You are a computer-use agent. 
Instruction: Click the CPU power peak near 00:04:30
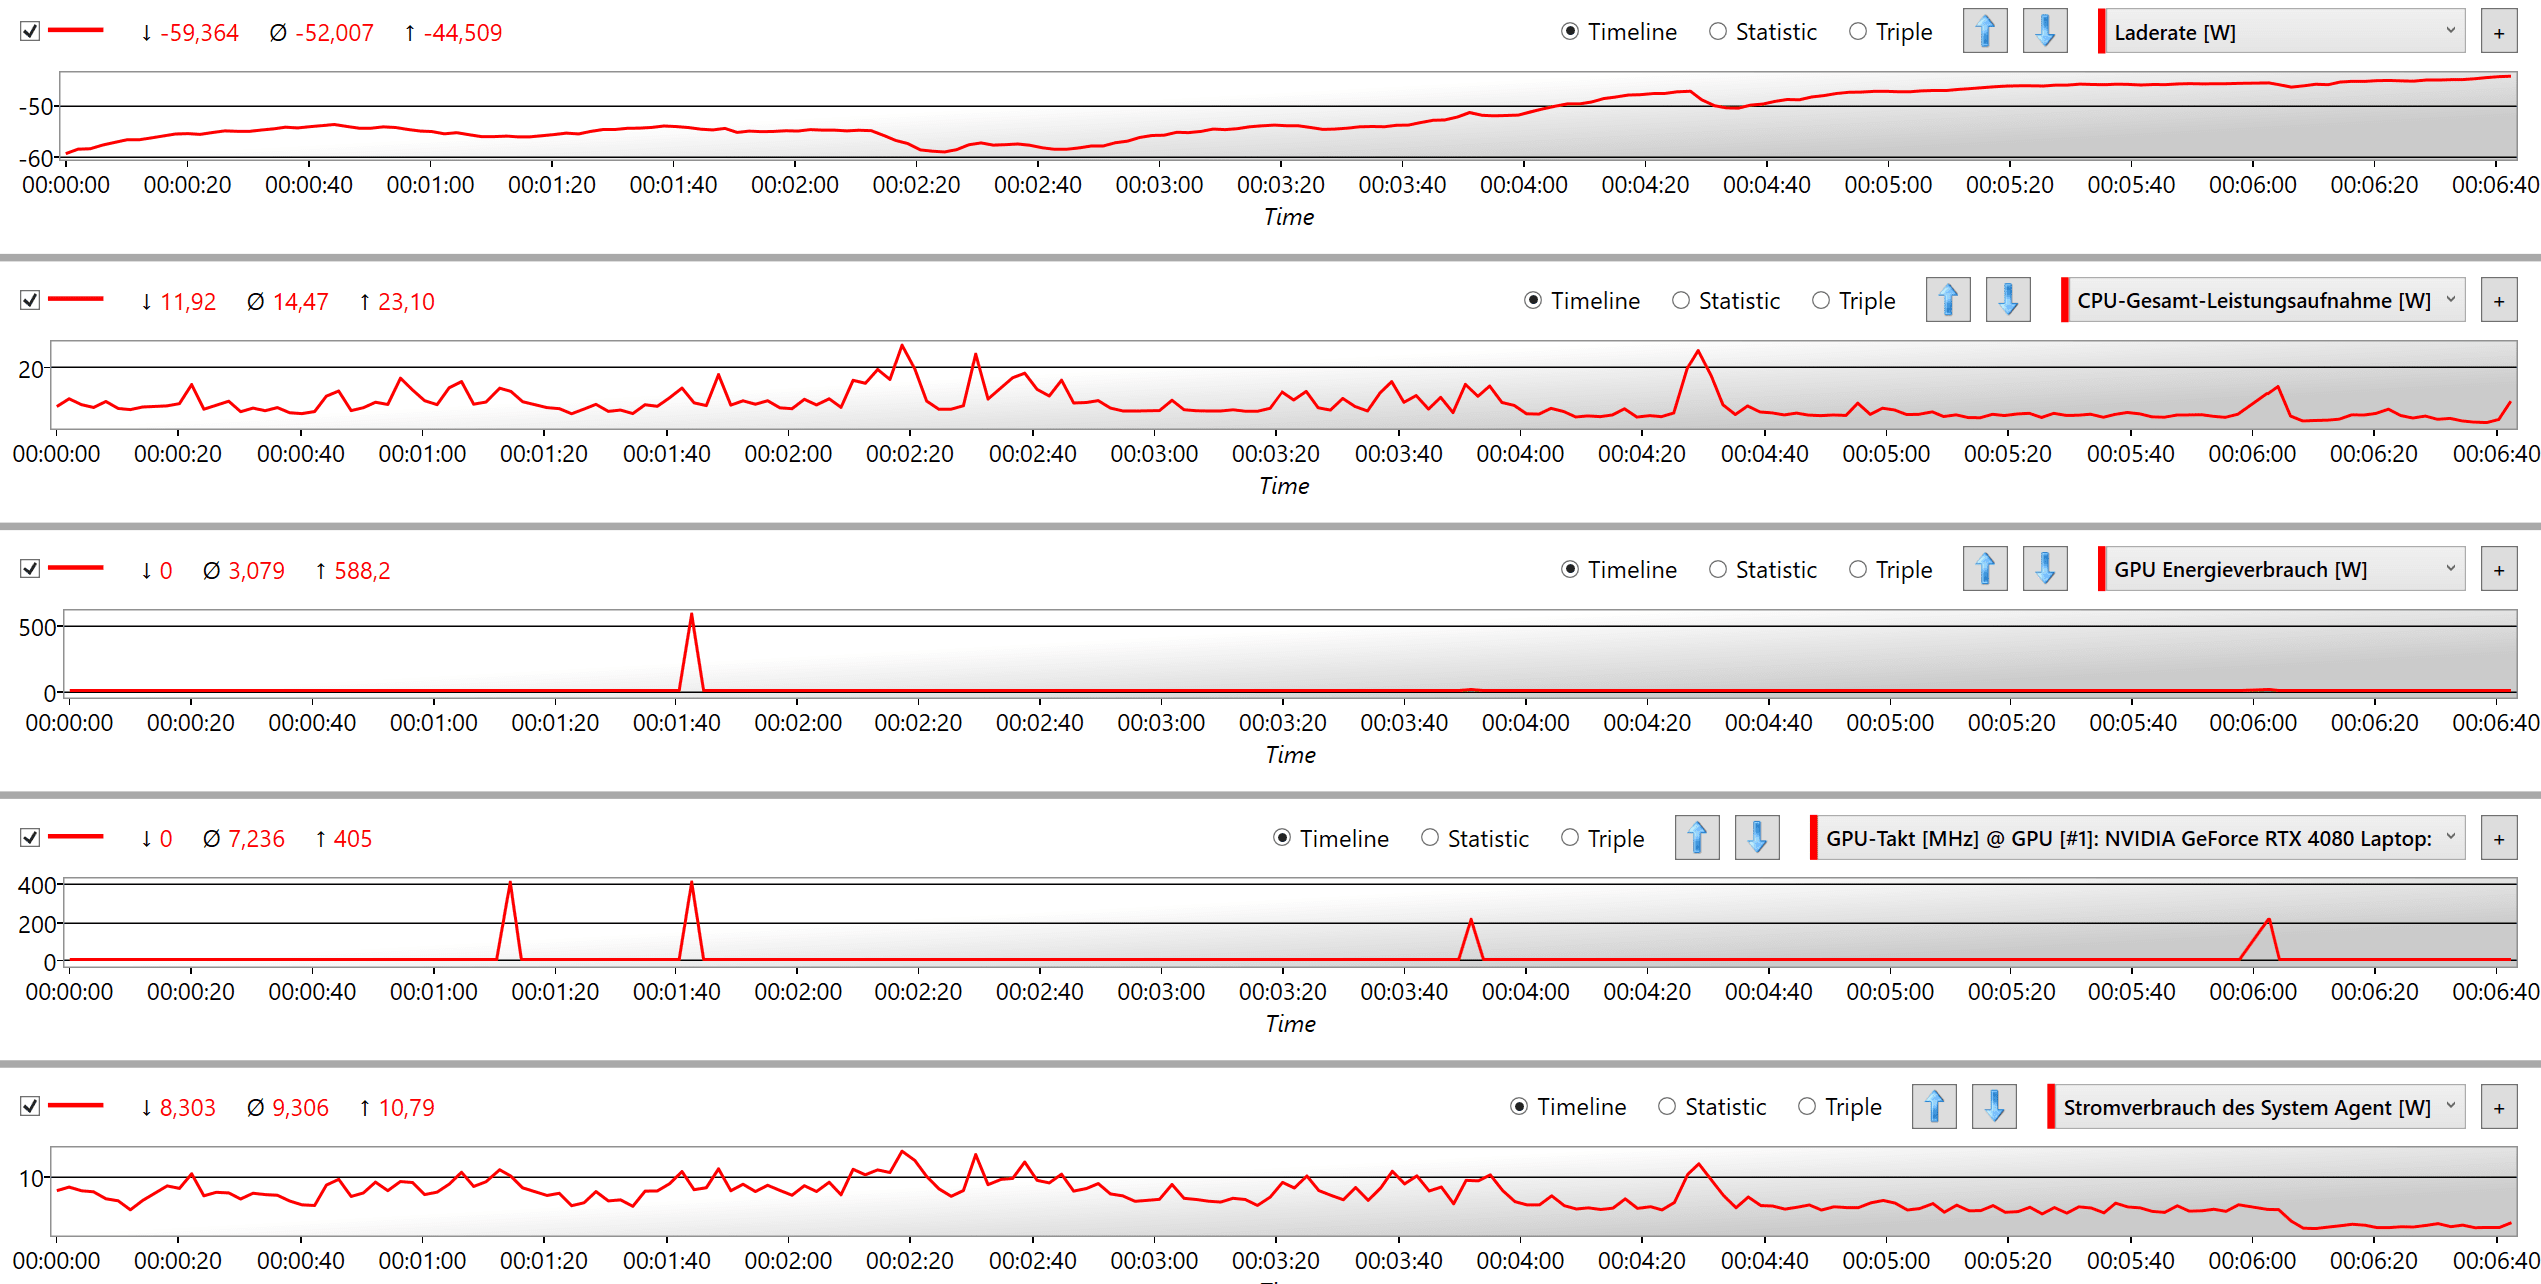pos(1698,353)
